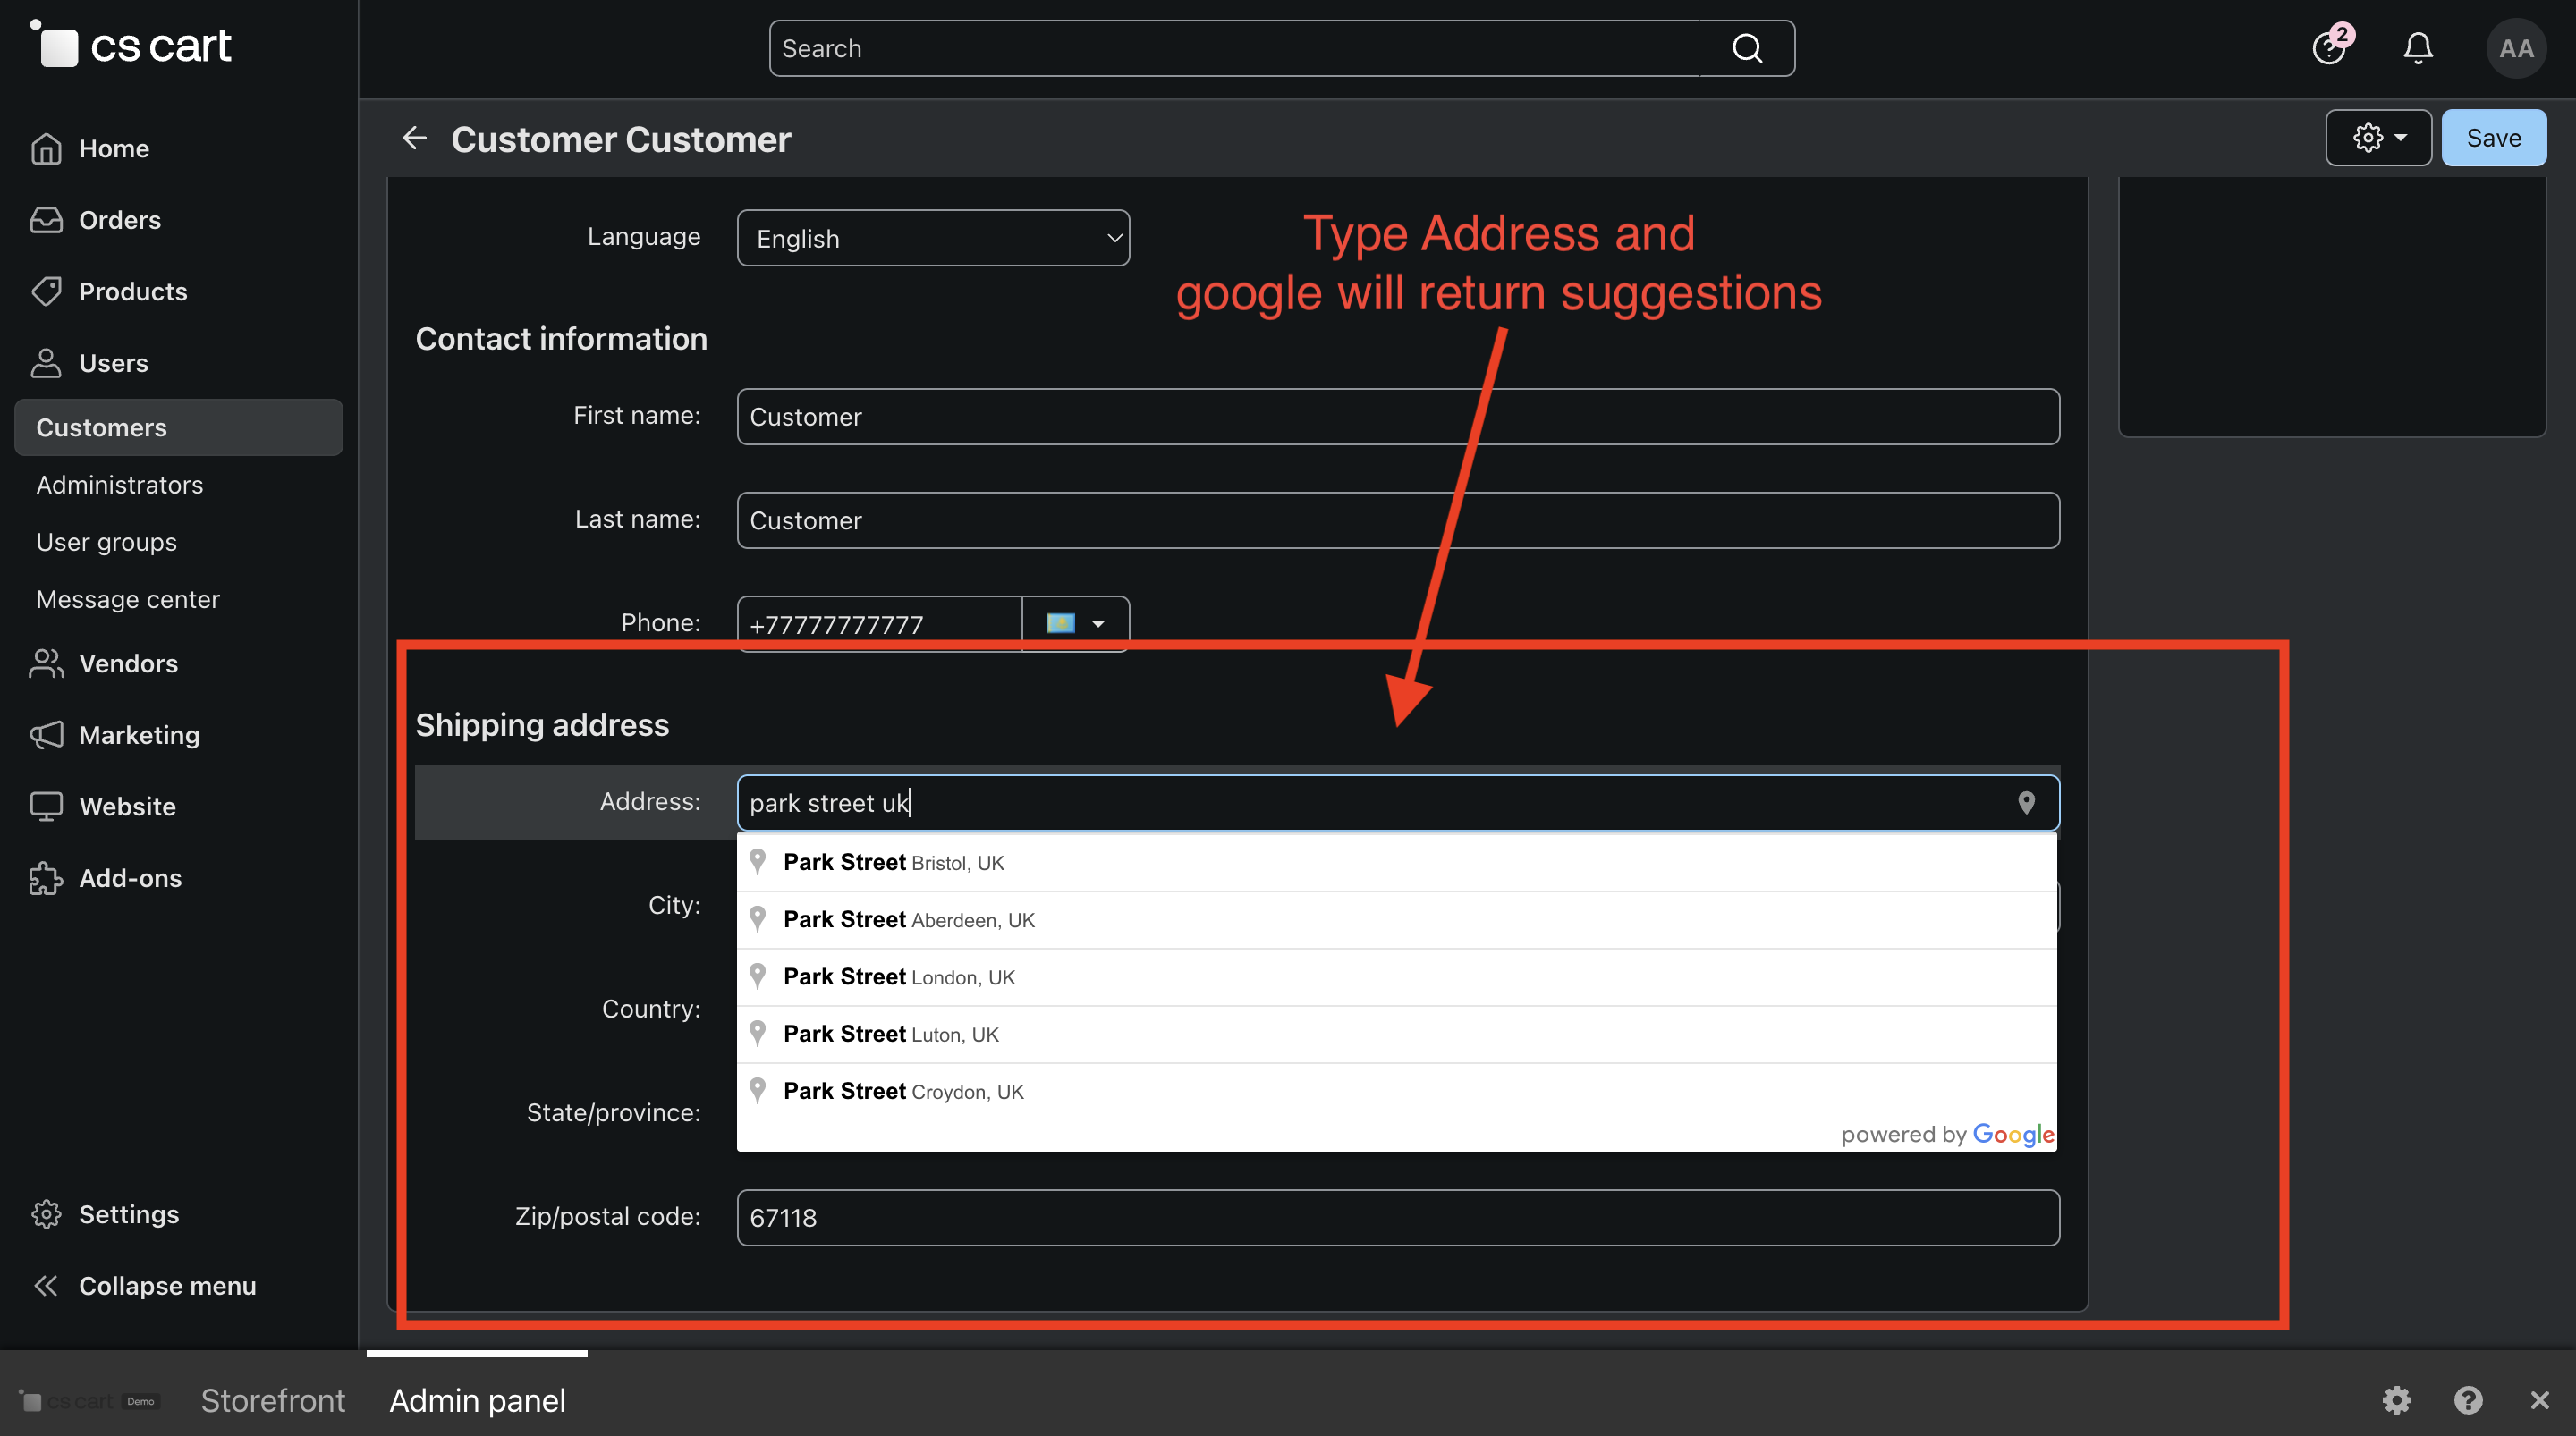Open the Marketing section
2576x1436 pixels.
tap(139, 735)
